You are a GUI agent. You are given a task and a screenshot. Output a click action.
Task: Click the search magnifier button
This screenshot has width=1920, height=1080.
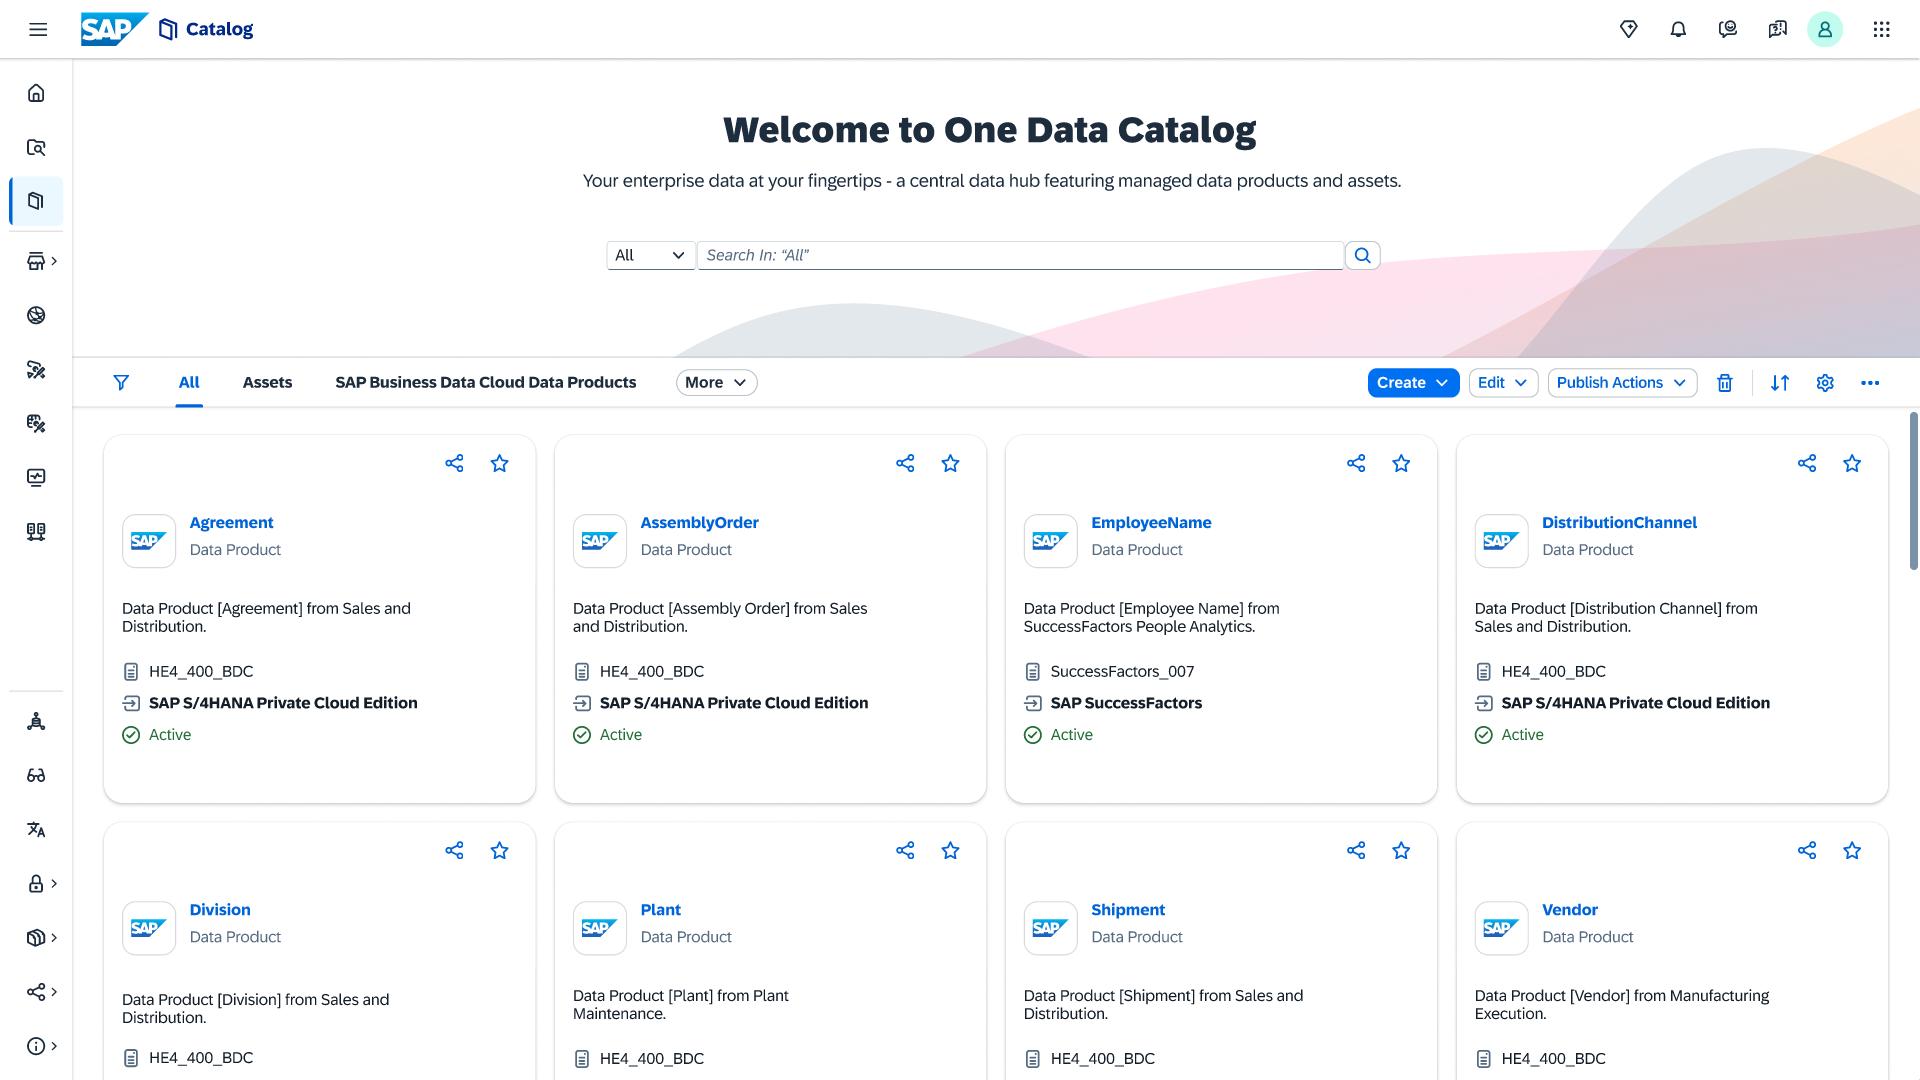pos(1362,255)
